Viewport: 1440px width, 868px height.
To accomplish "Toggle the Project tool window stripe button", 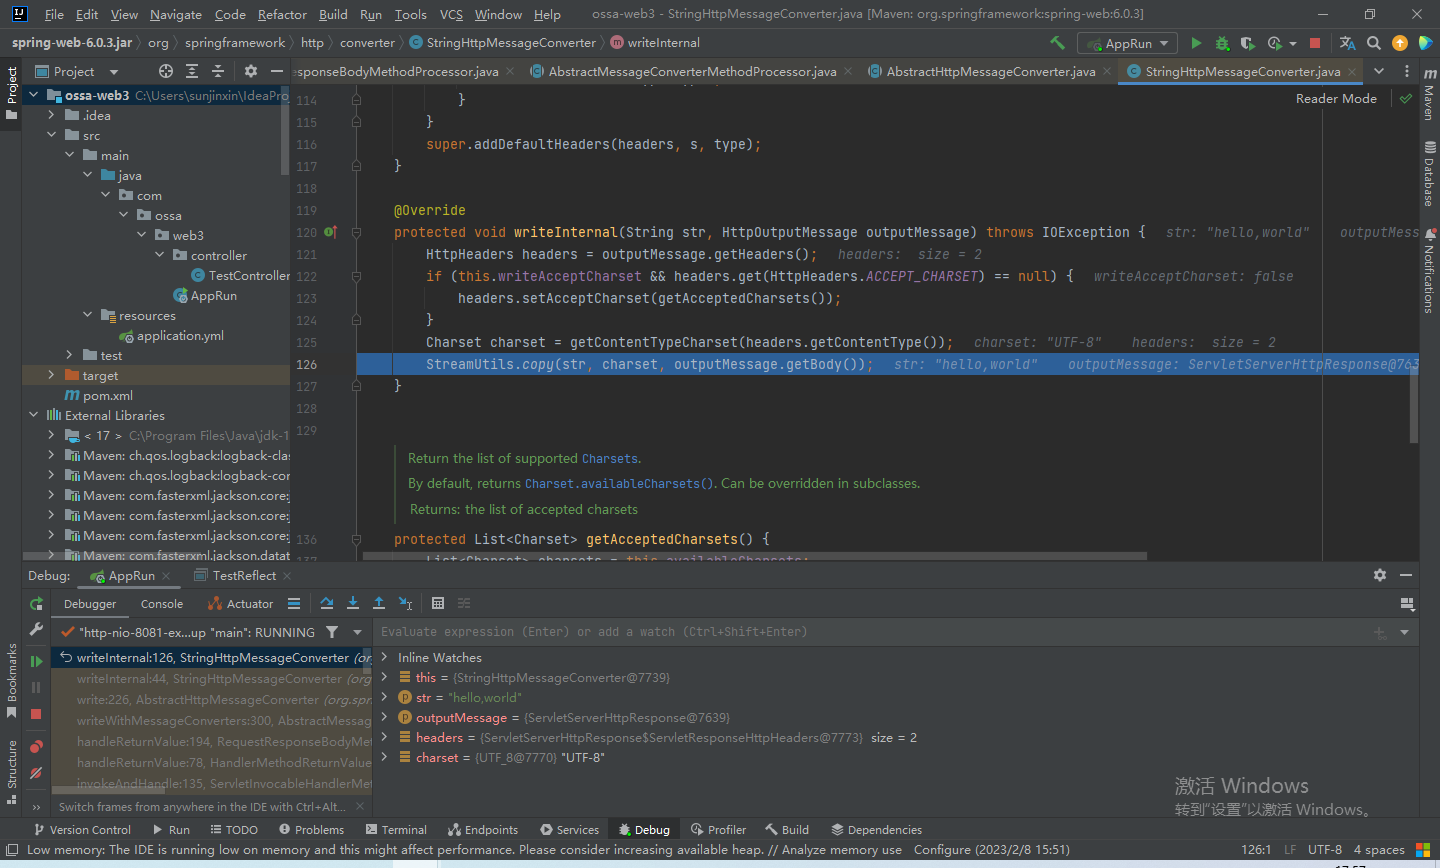I will [x=12, y=93].
